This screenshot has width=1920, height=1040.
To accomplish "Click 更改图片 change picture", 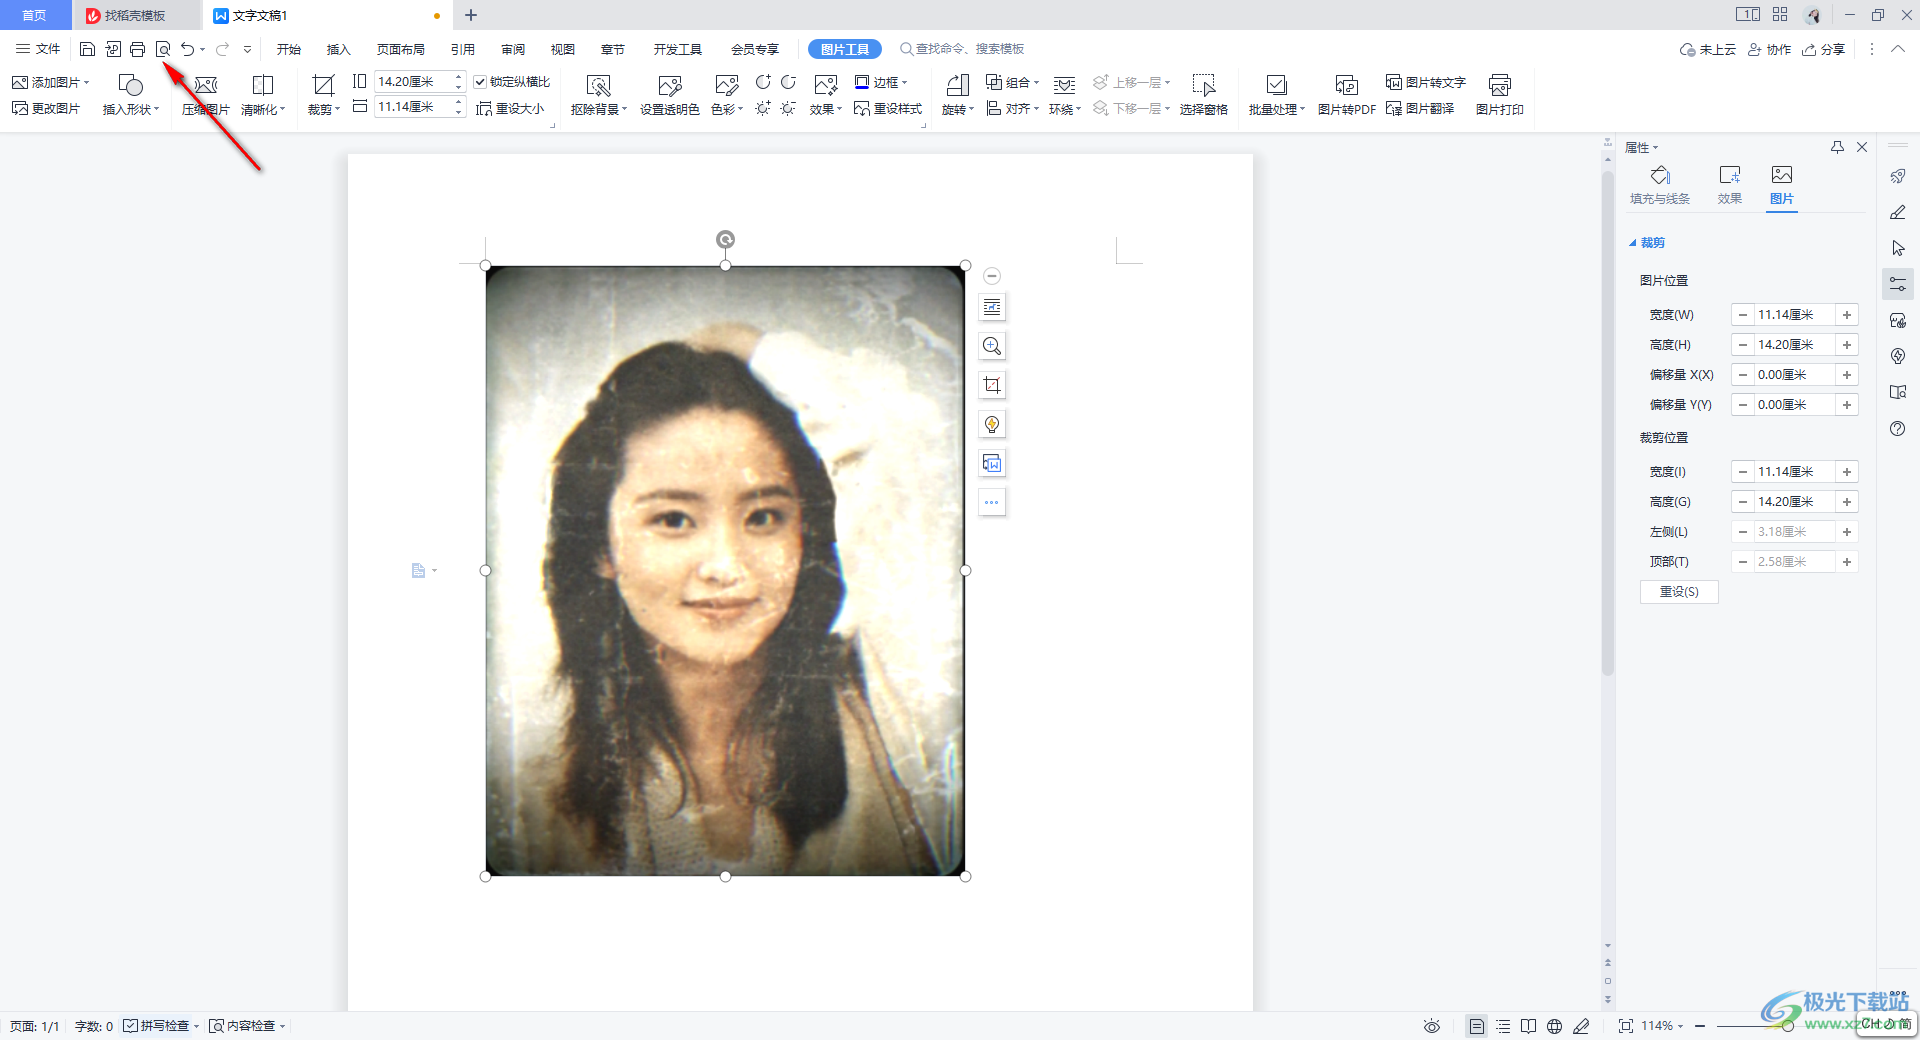I will pos(46,108).
